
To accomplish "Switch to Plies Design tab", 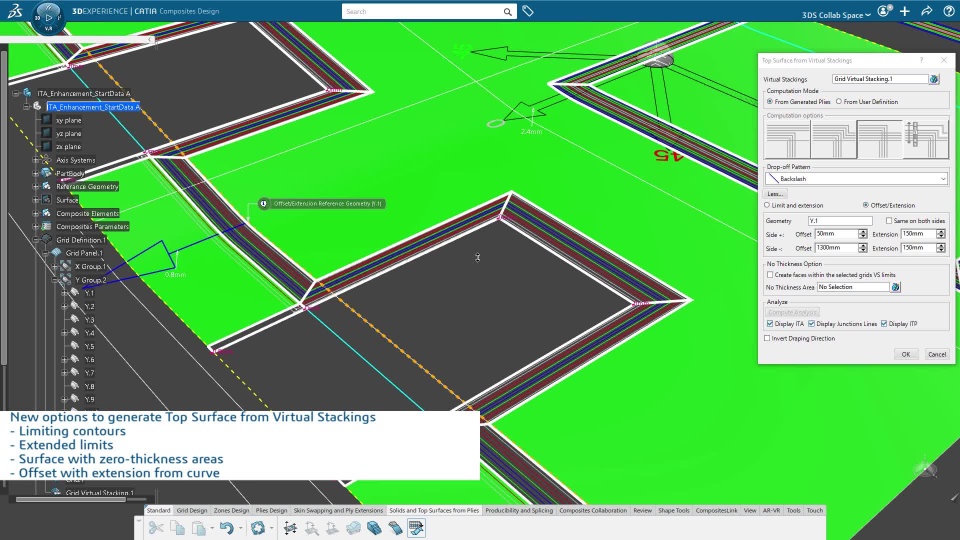I will click(x=271, y=510).
